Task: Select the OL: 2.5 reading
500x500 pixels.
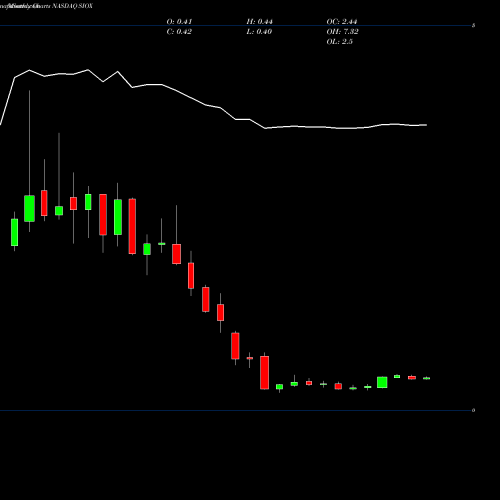Action: 339,42
